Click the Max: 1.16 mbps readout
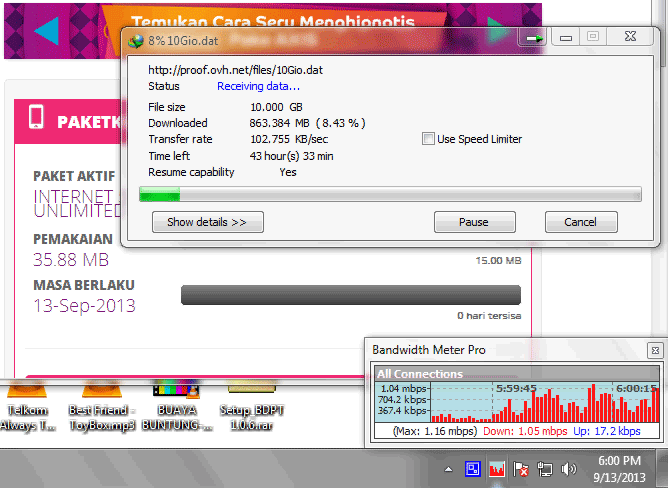Screen dimensions: 668x488 435,431
